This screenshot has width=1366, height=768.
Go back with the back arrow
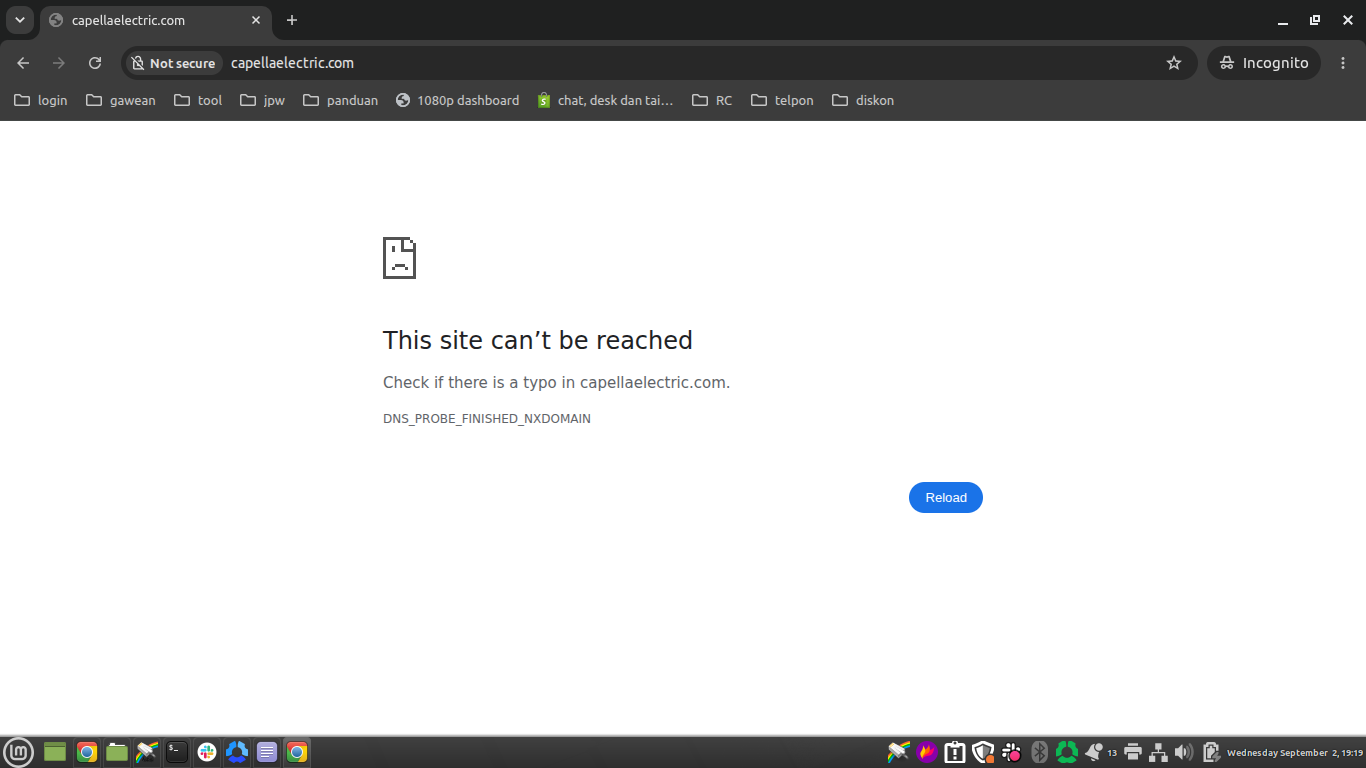[23, 63]
